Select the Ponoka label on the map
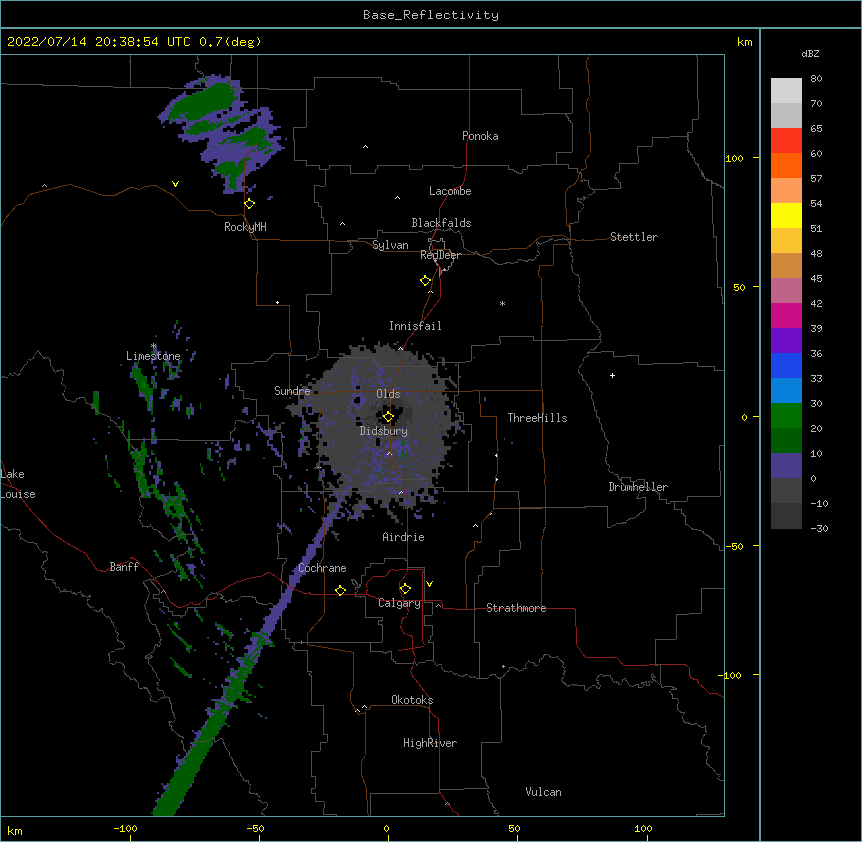The height and width of the screenshot is (842, 862). pos(480,136)
